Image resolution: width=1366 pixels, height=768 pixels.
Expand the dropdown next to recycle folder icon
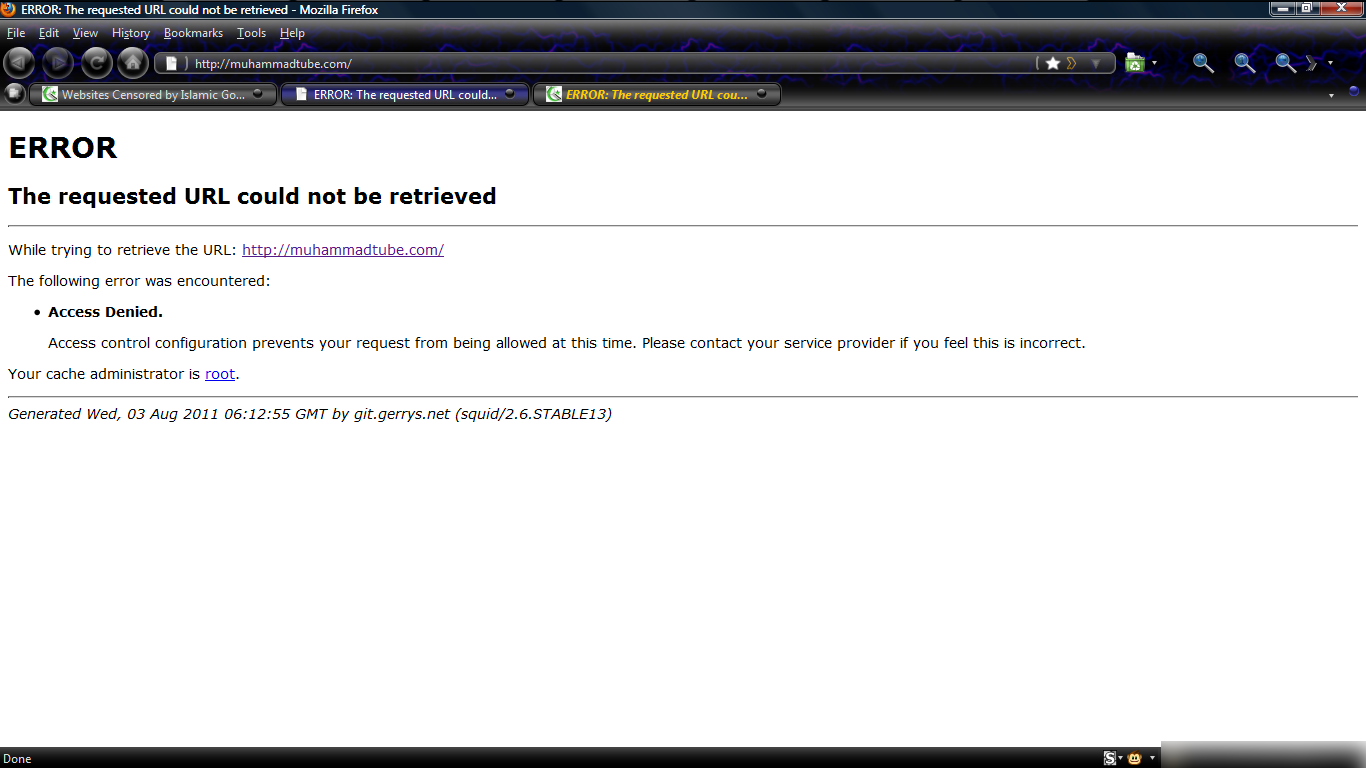(1154, 63)
